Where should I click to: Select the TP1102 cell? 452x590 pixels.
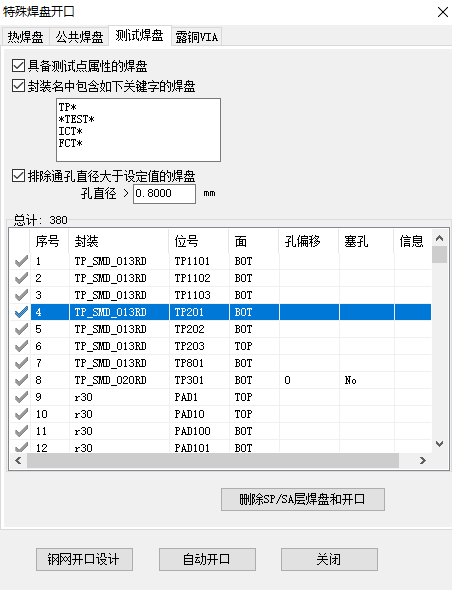199,278
